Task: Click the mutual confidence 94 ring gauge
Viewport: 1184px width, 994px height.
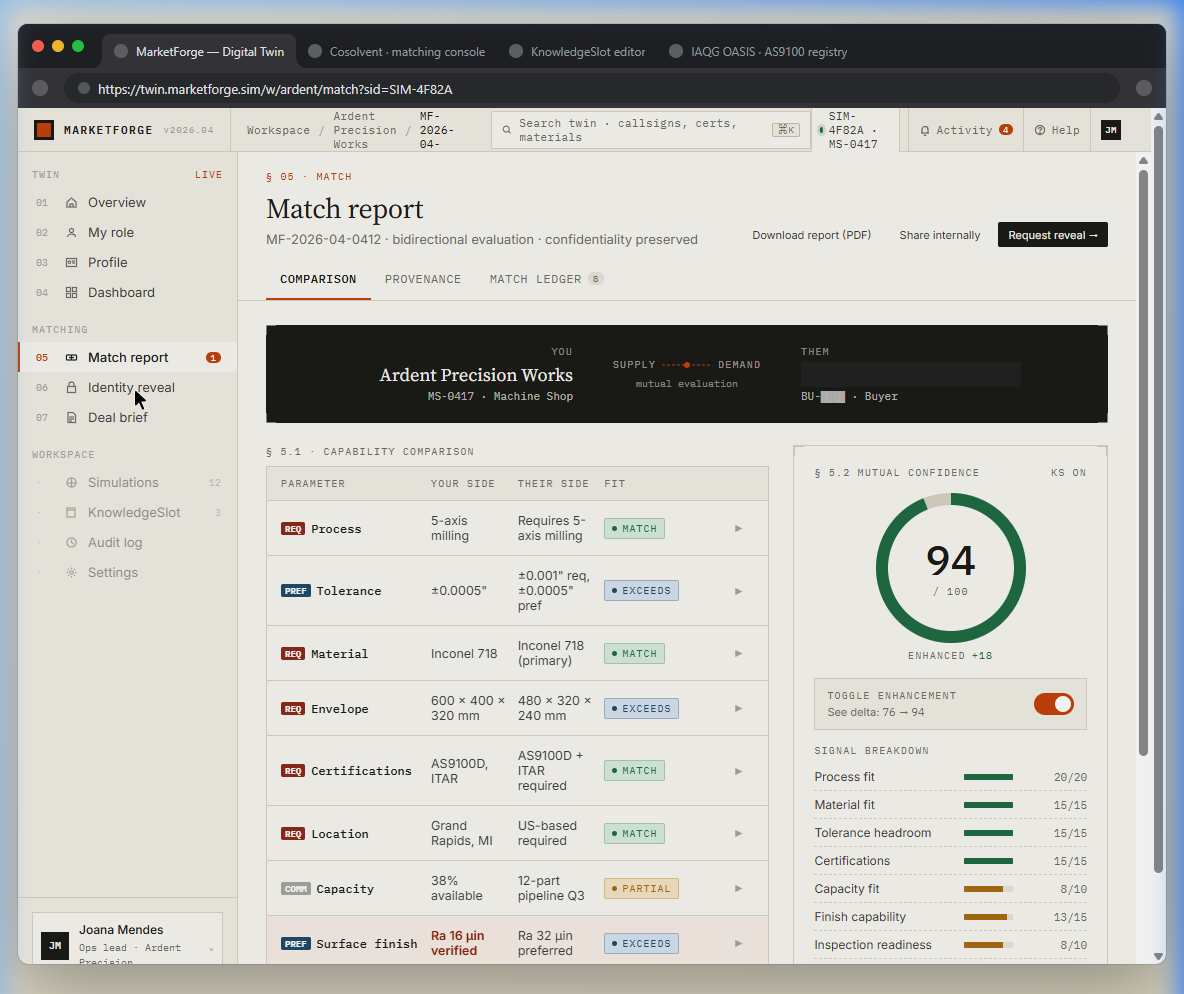Action: [x=951, y=568]
